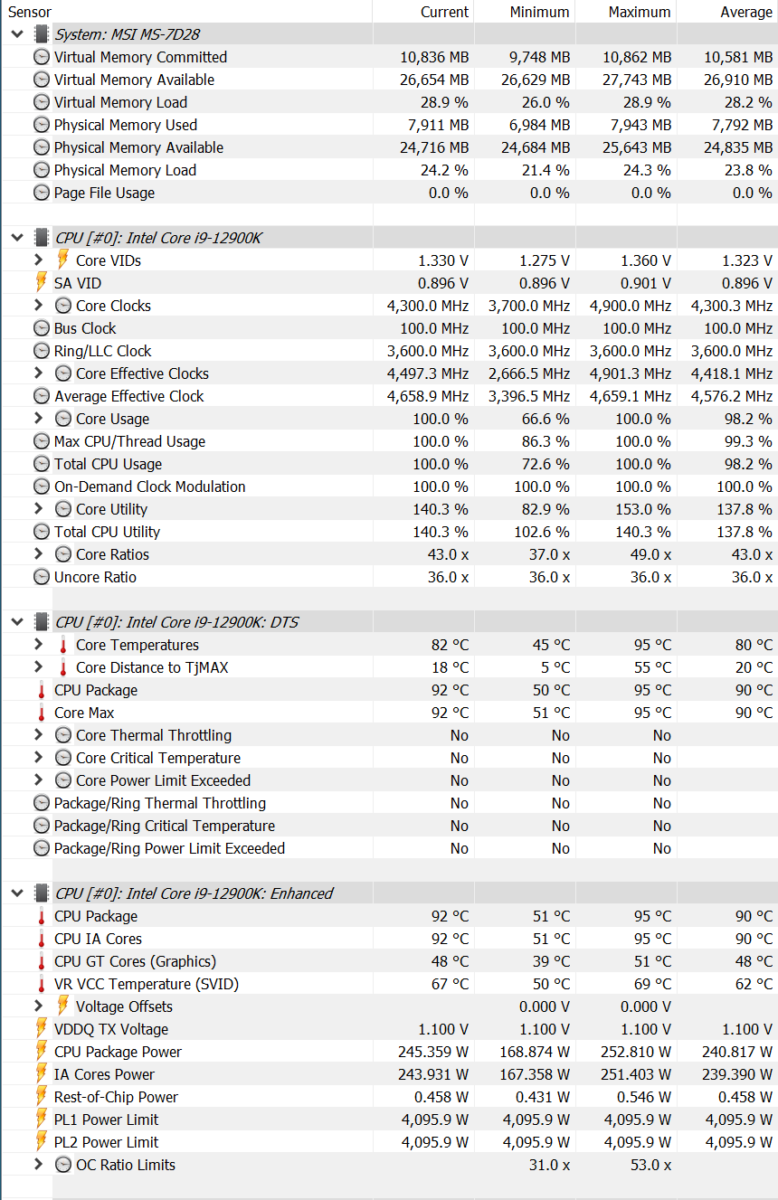
Task: Select the Virtual Memory Available row
Action: tap(389, 80)
